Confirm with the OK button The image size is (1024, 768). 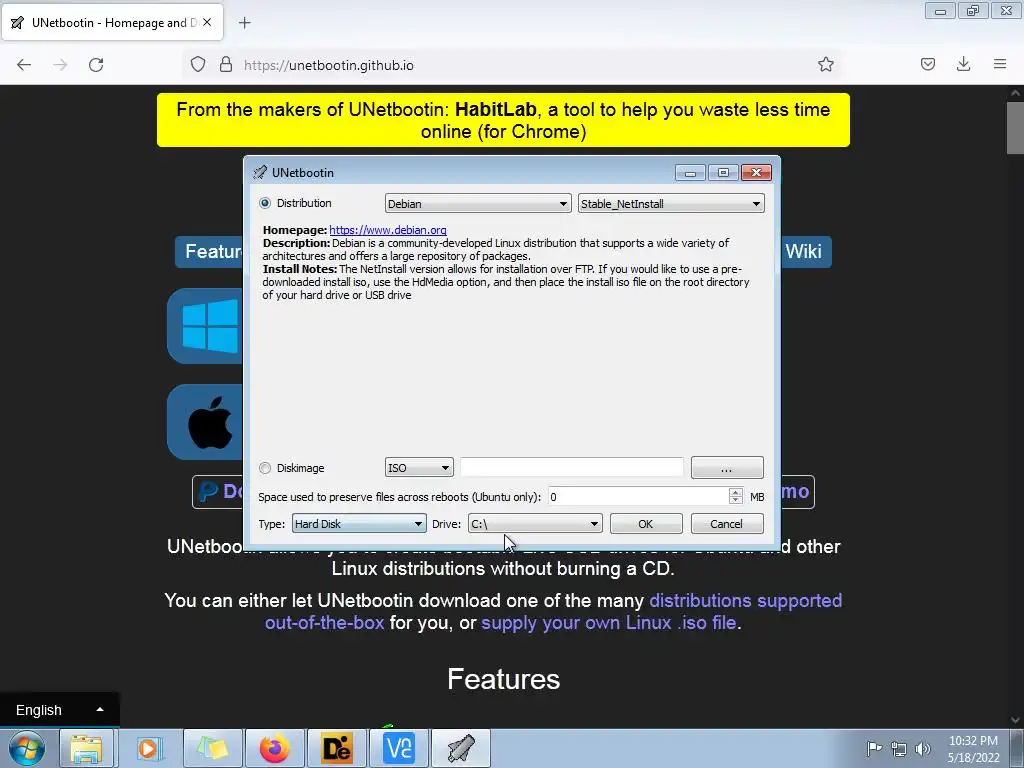646,524
